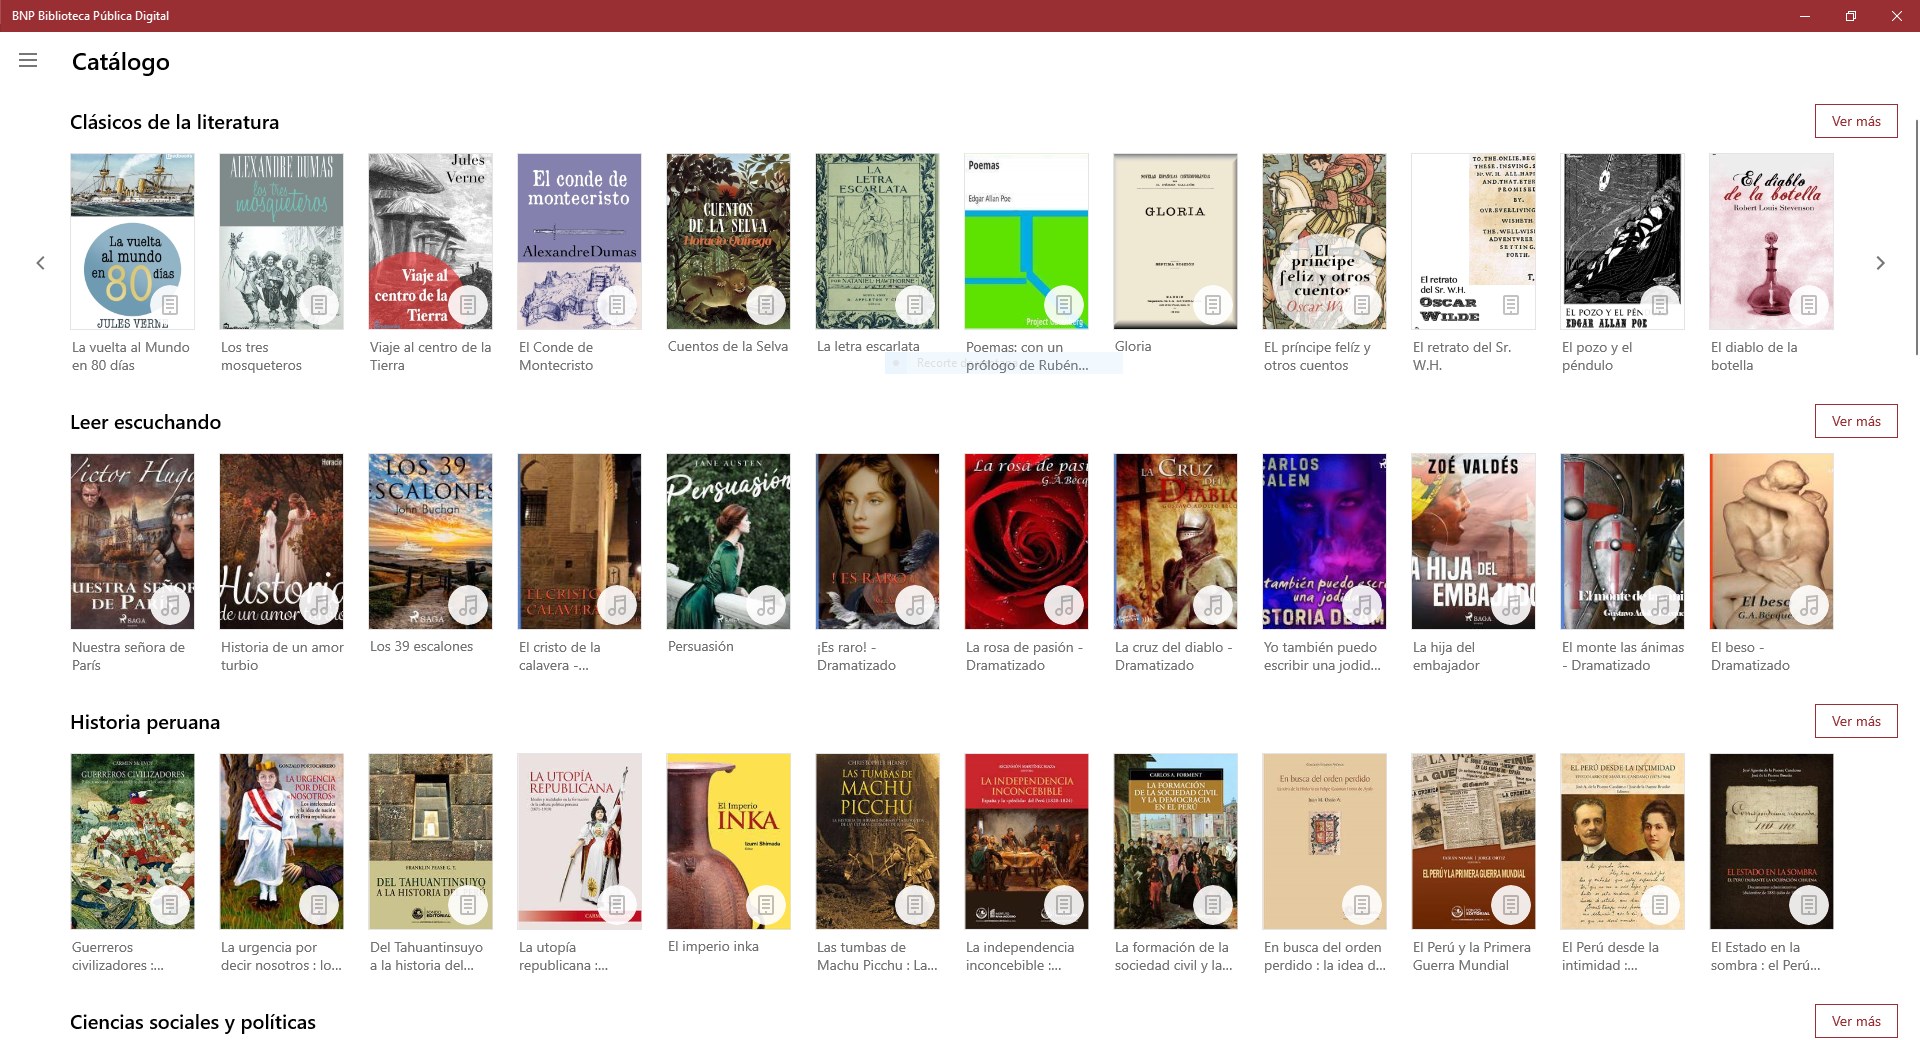Screen dimensions: 1920x1040
Task: Click the ebook icon on Los tres mosqueteros
Action: click(319, 305)
